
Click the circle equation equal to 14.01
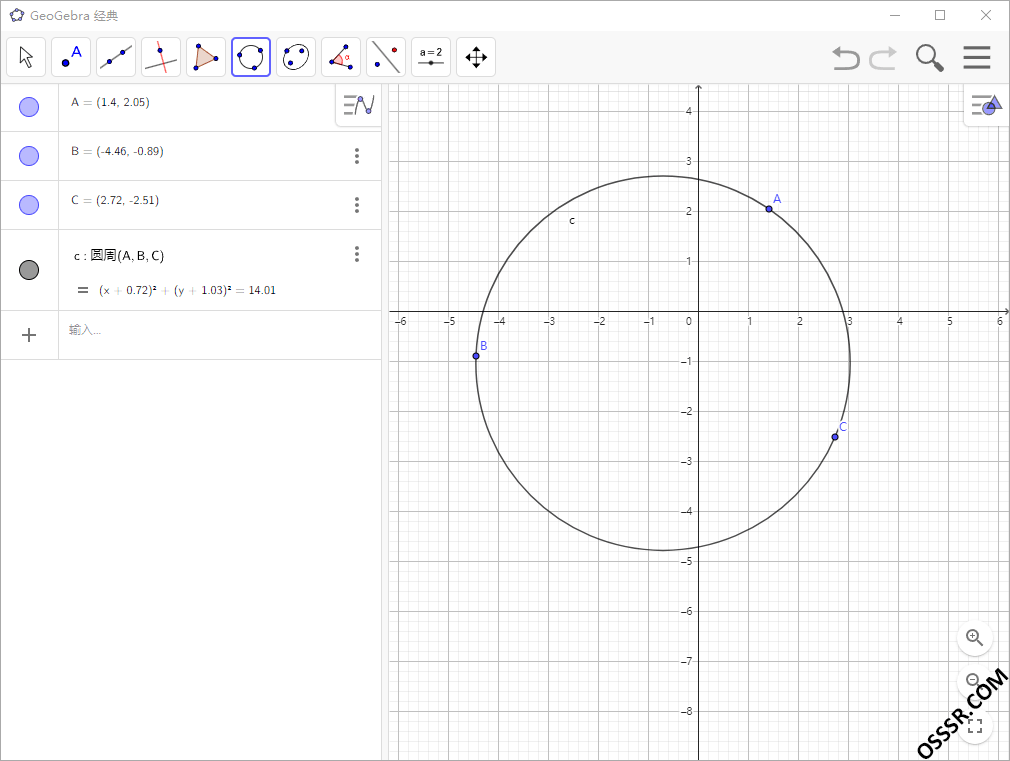187,291
